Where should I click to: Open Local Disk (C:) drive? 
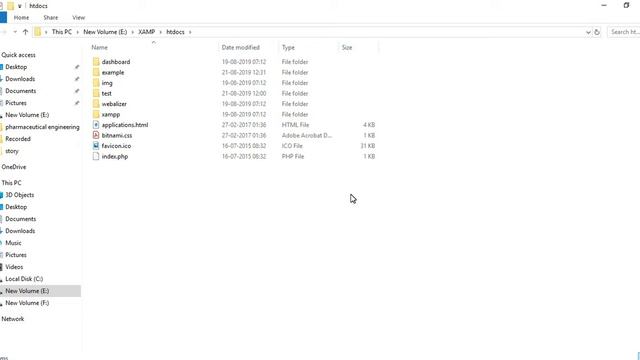[x=24, y=279]
